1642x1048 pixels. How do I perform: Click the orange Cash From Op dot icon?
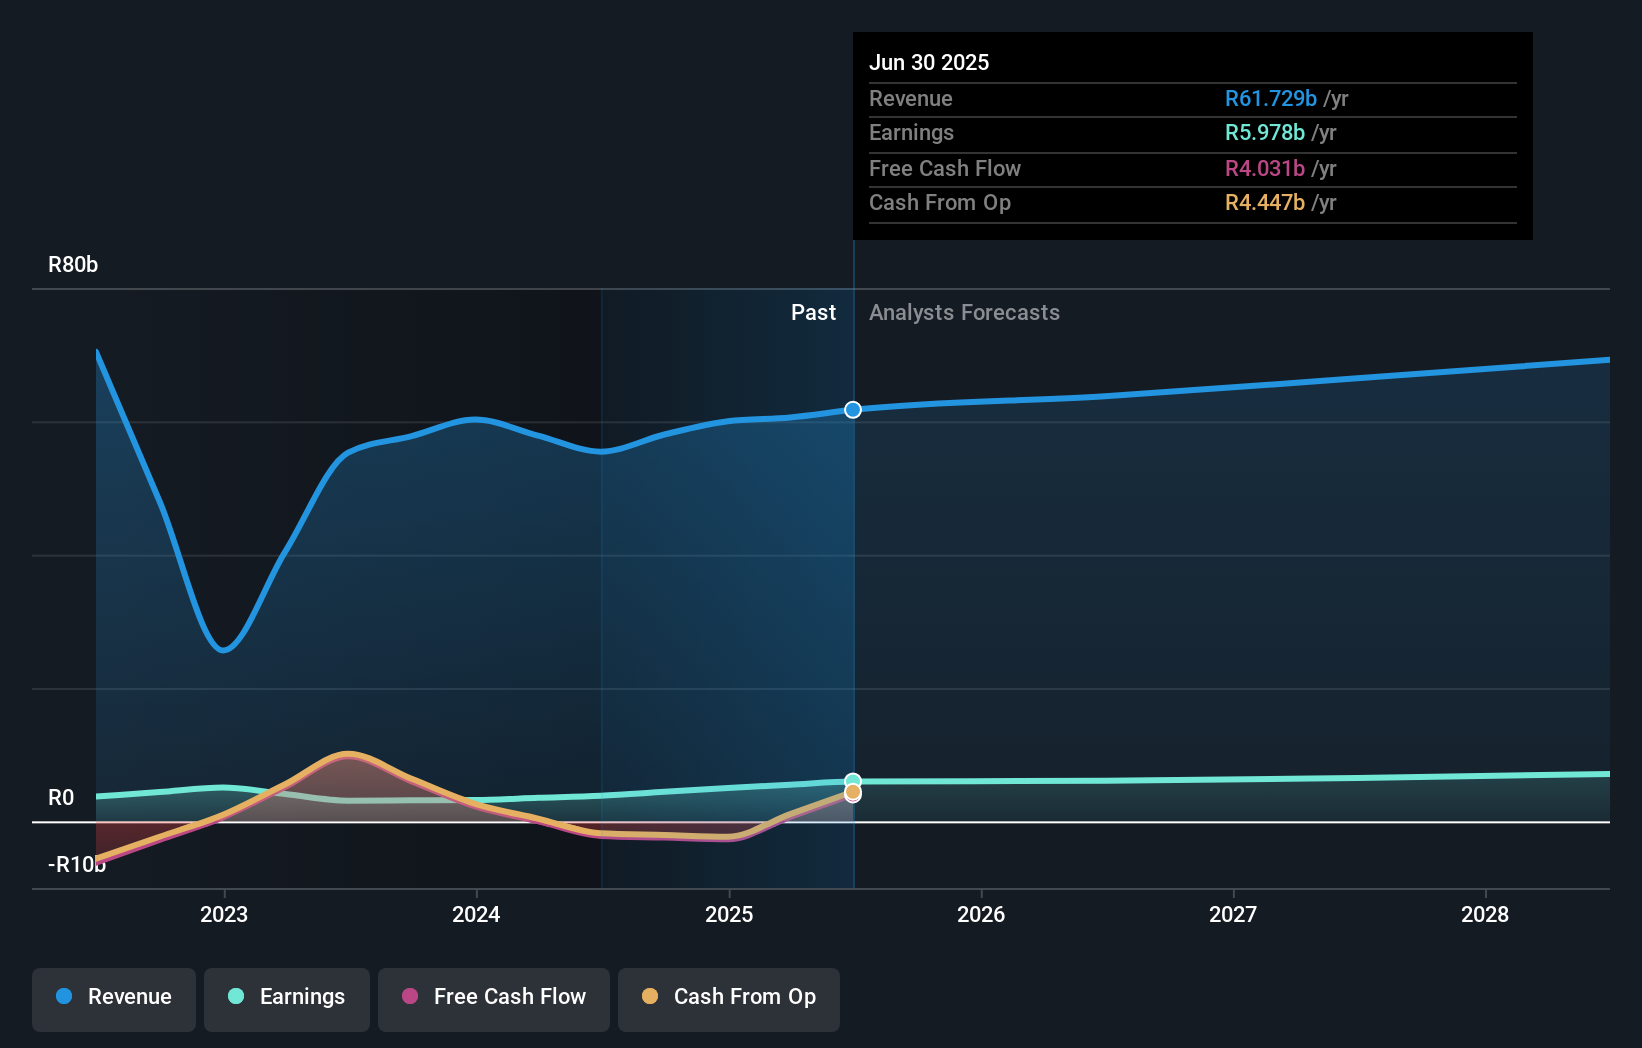point(650,997)
